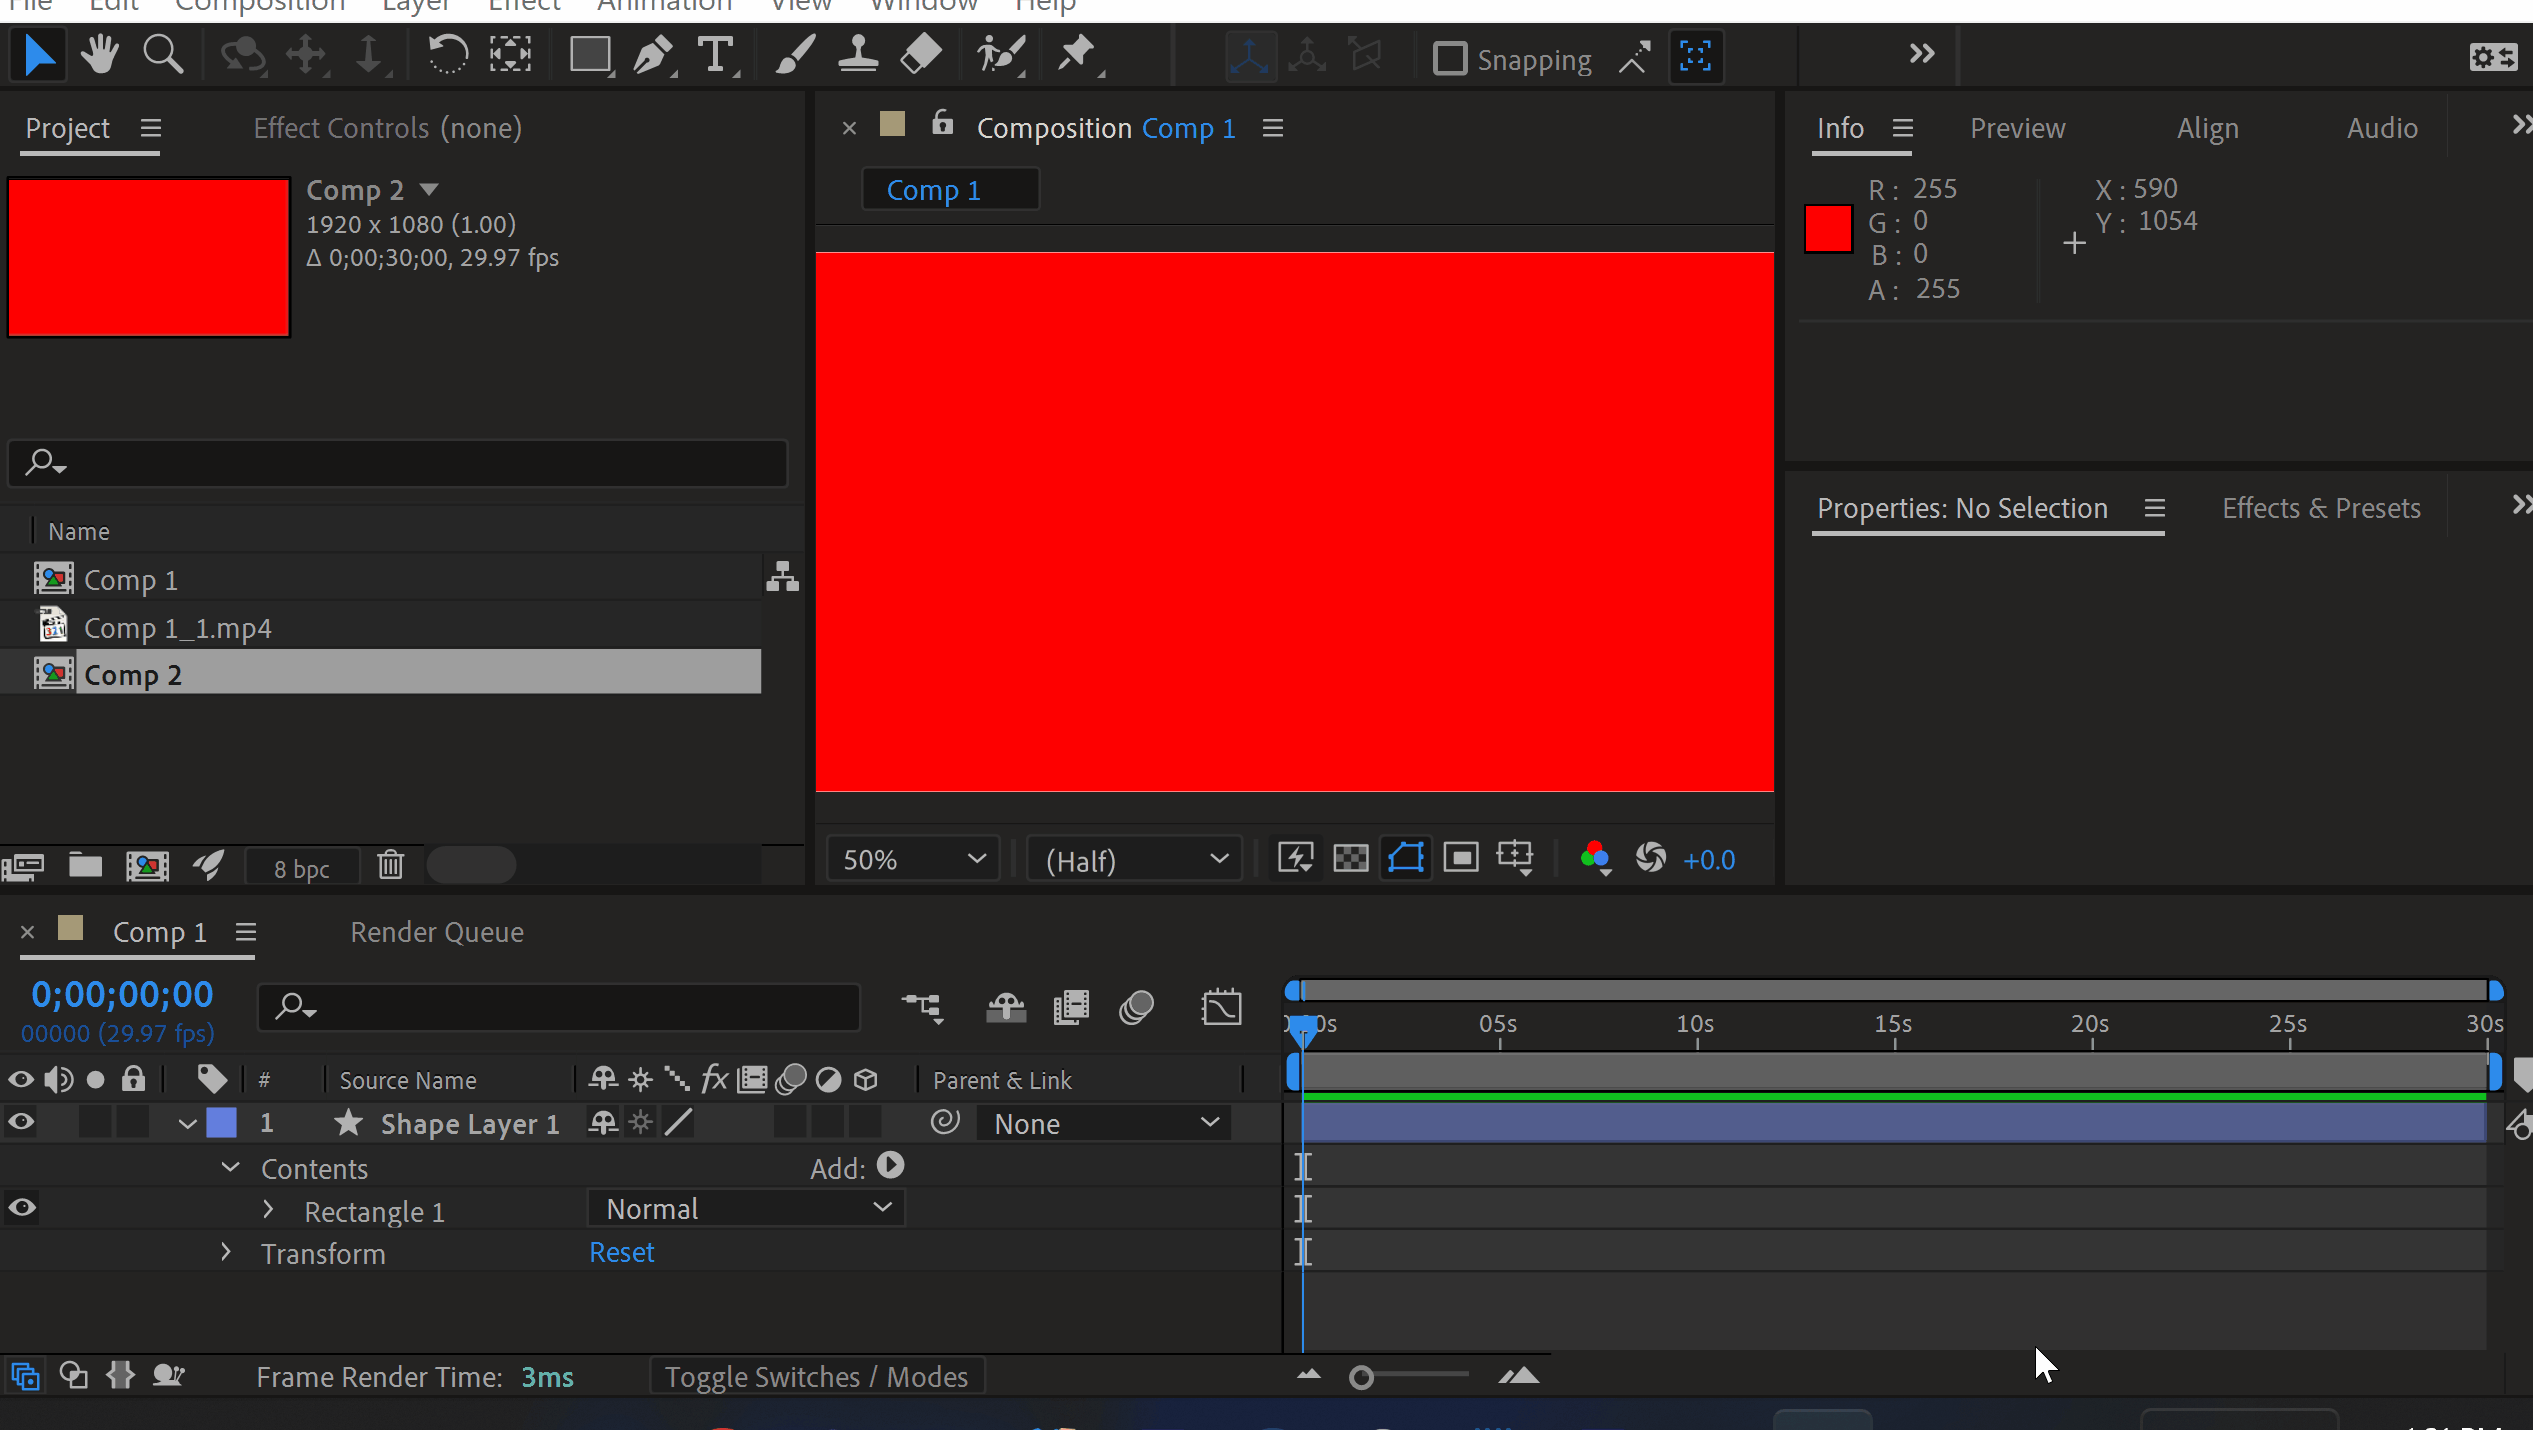Click Toggle Switches / Modes button
The image size is (2533, 1430).
[x=816, y=1377]
